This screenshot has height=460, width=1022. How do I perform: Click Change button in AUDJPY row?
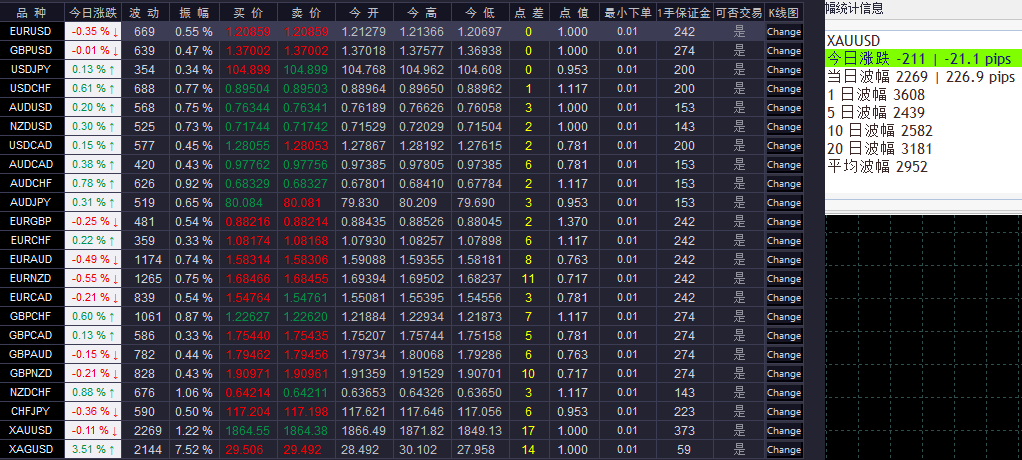[x=784, y=203]
